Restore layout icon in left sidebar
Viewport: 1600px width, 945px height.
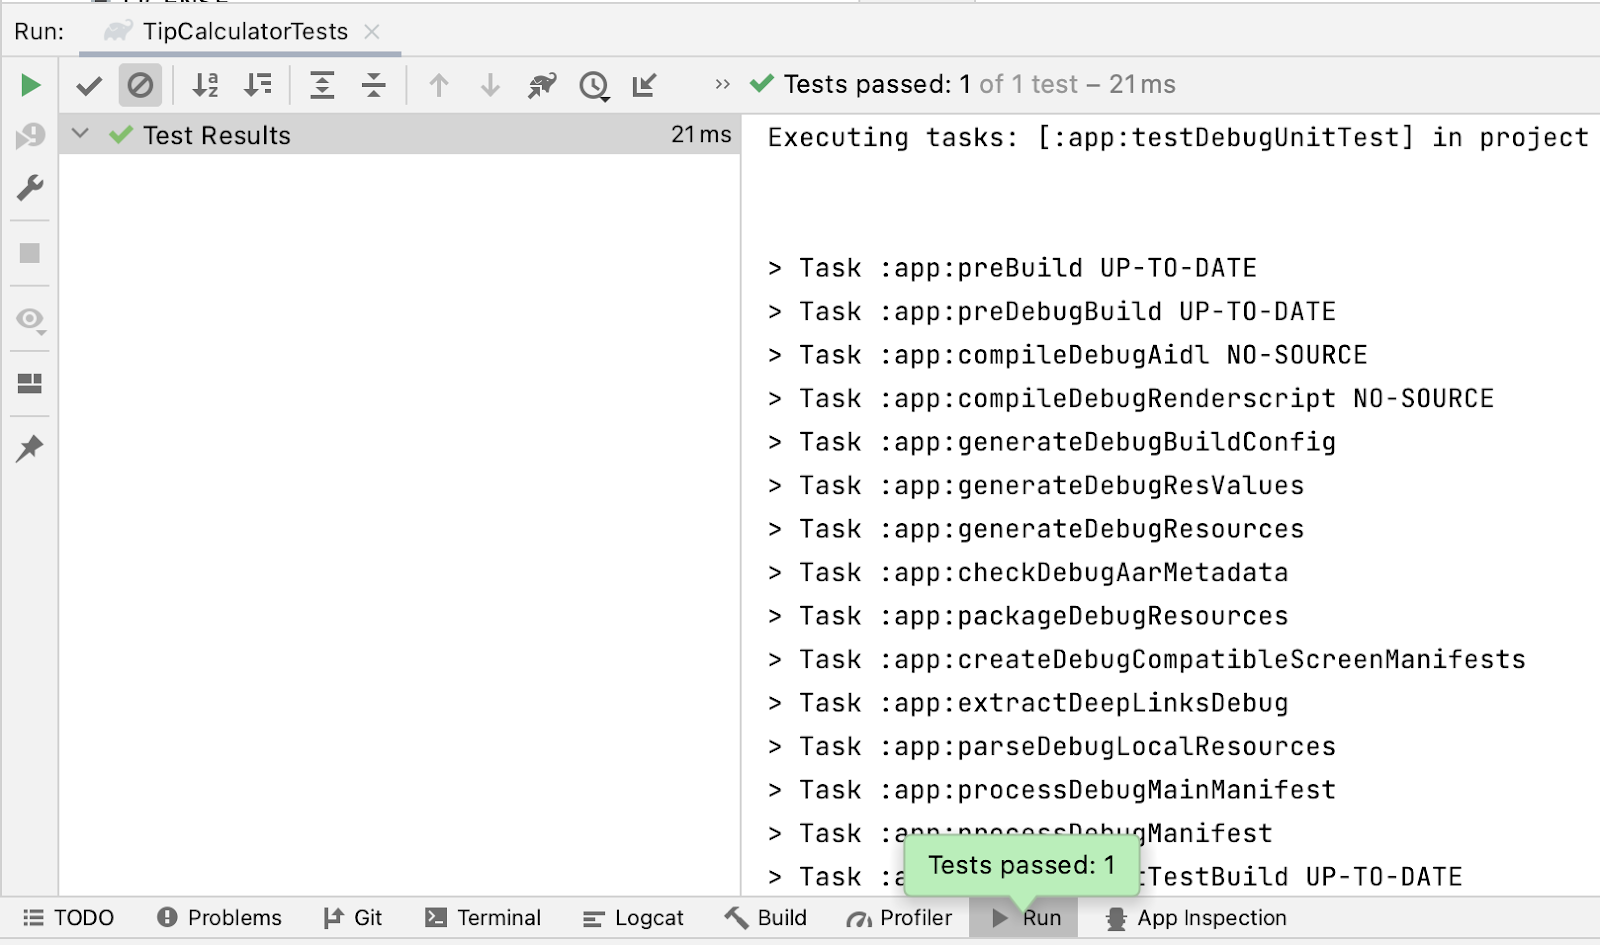30,383
